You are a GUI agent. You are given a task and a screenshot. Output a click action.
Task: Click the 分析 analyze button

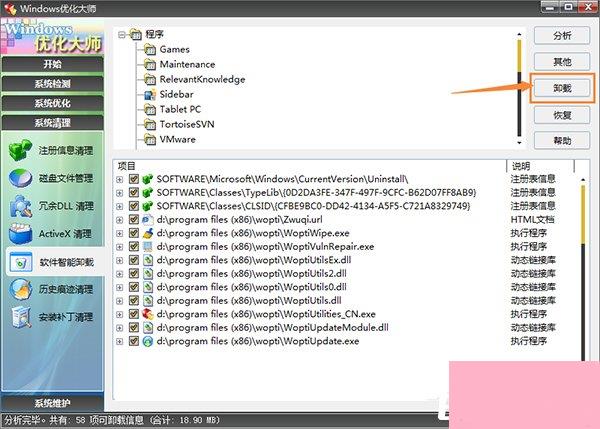click(562, 36)
